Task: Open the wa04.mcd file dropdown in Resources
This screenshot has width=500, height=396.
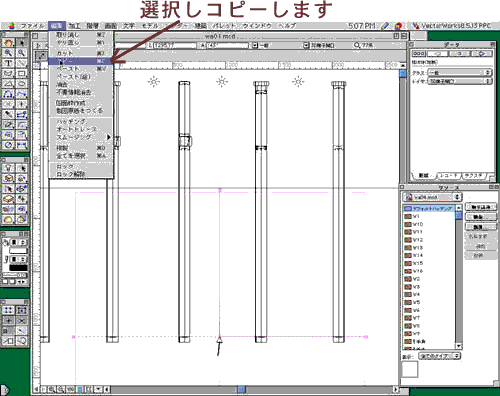Action: tap(432, 197)
